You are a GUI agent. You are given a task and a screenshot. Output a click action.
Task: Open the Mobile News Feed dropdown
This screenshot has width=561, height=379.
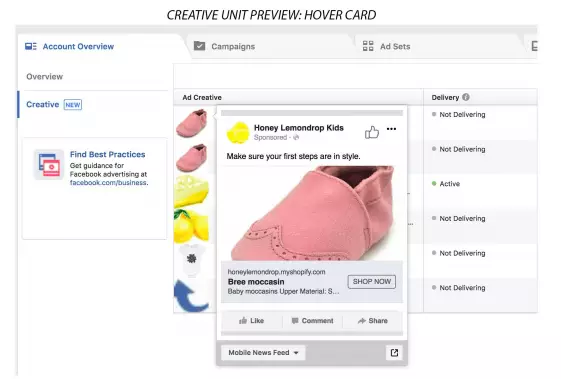[x=263, y=353]
